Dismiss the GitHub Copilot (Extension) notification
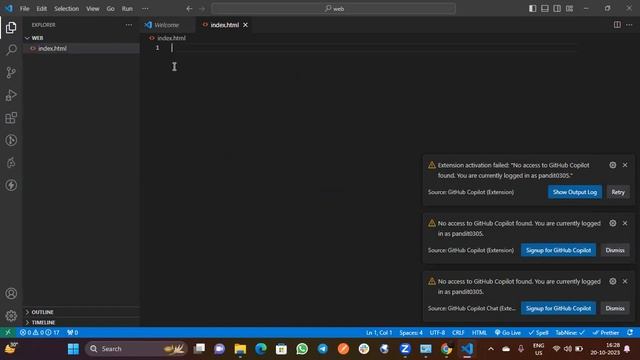Image resolution: width=640 pixels, height=360 pixels. (x=615, y=250)
